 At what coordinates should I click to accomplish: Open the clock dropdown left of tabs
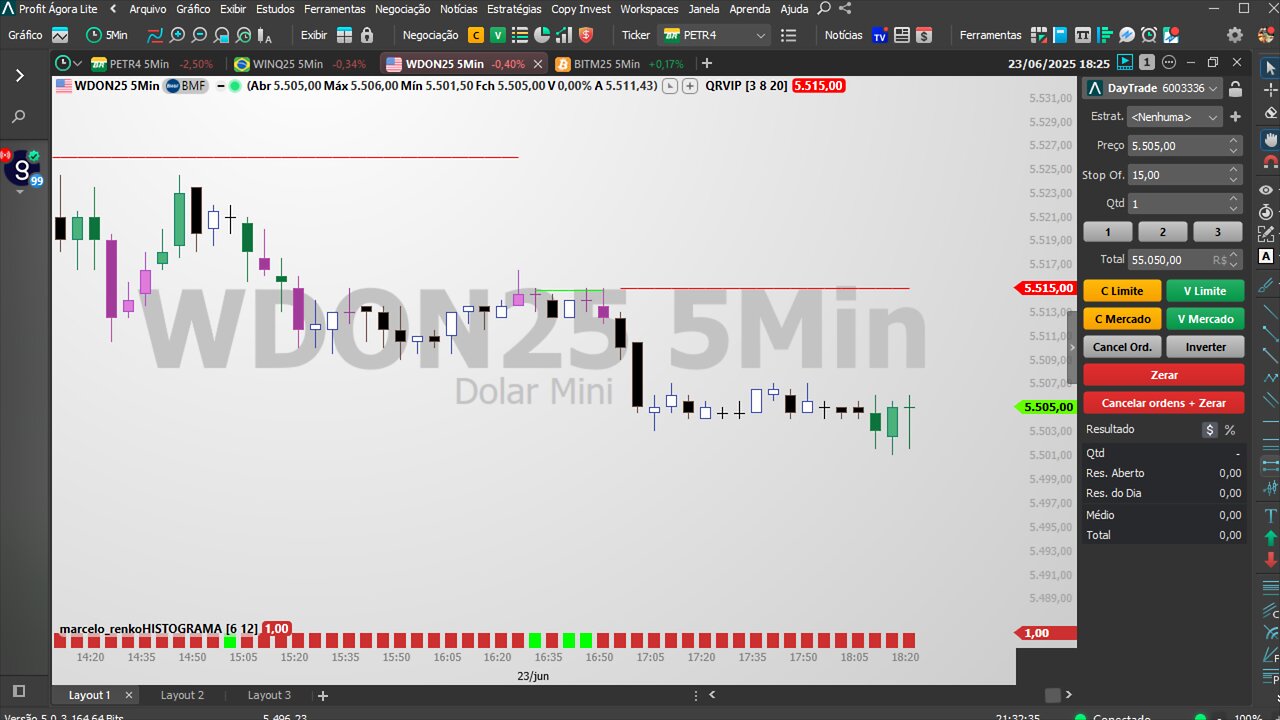pos(69,64)
